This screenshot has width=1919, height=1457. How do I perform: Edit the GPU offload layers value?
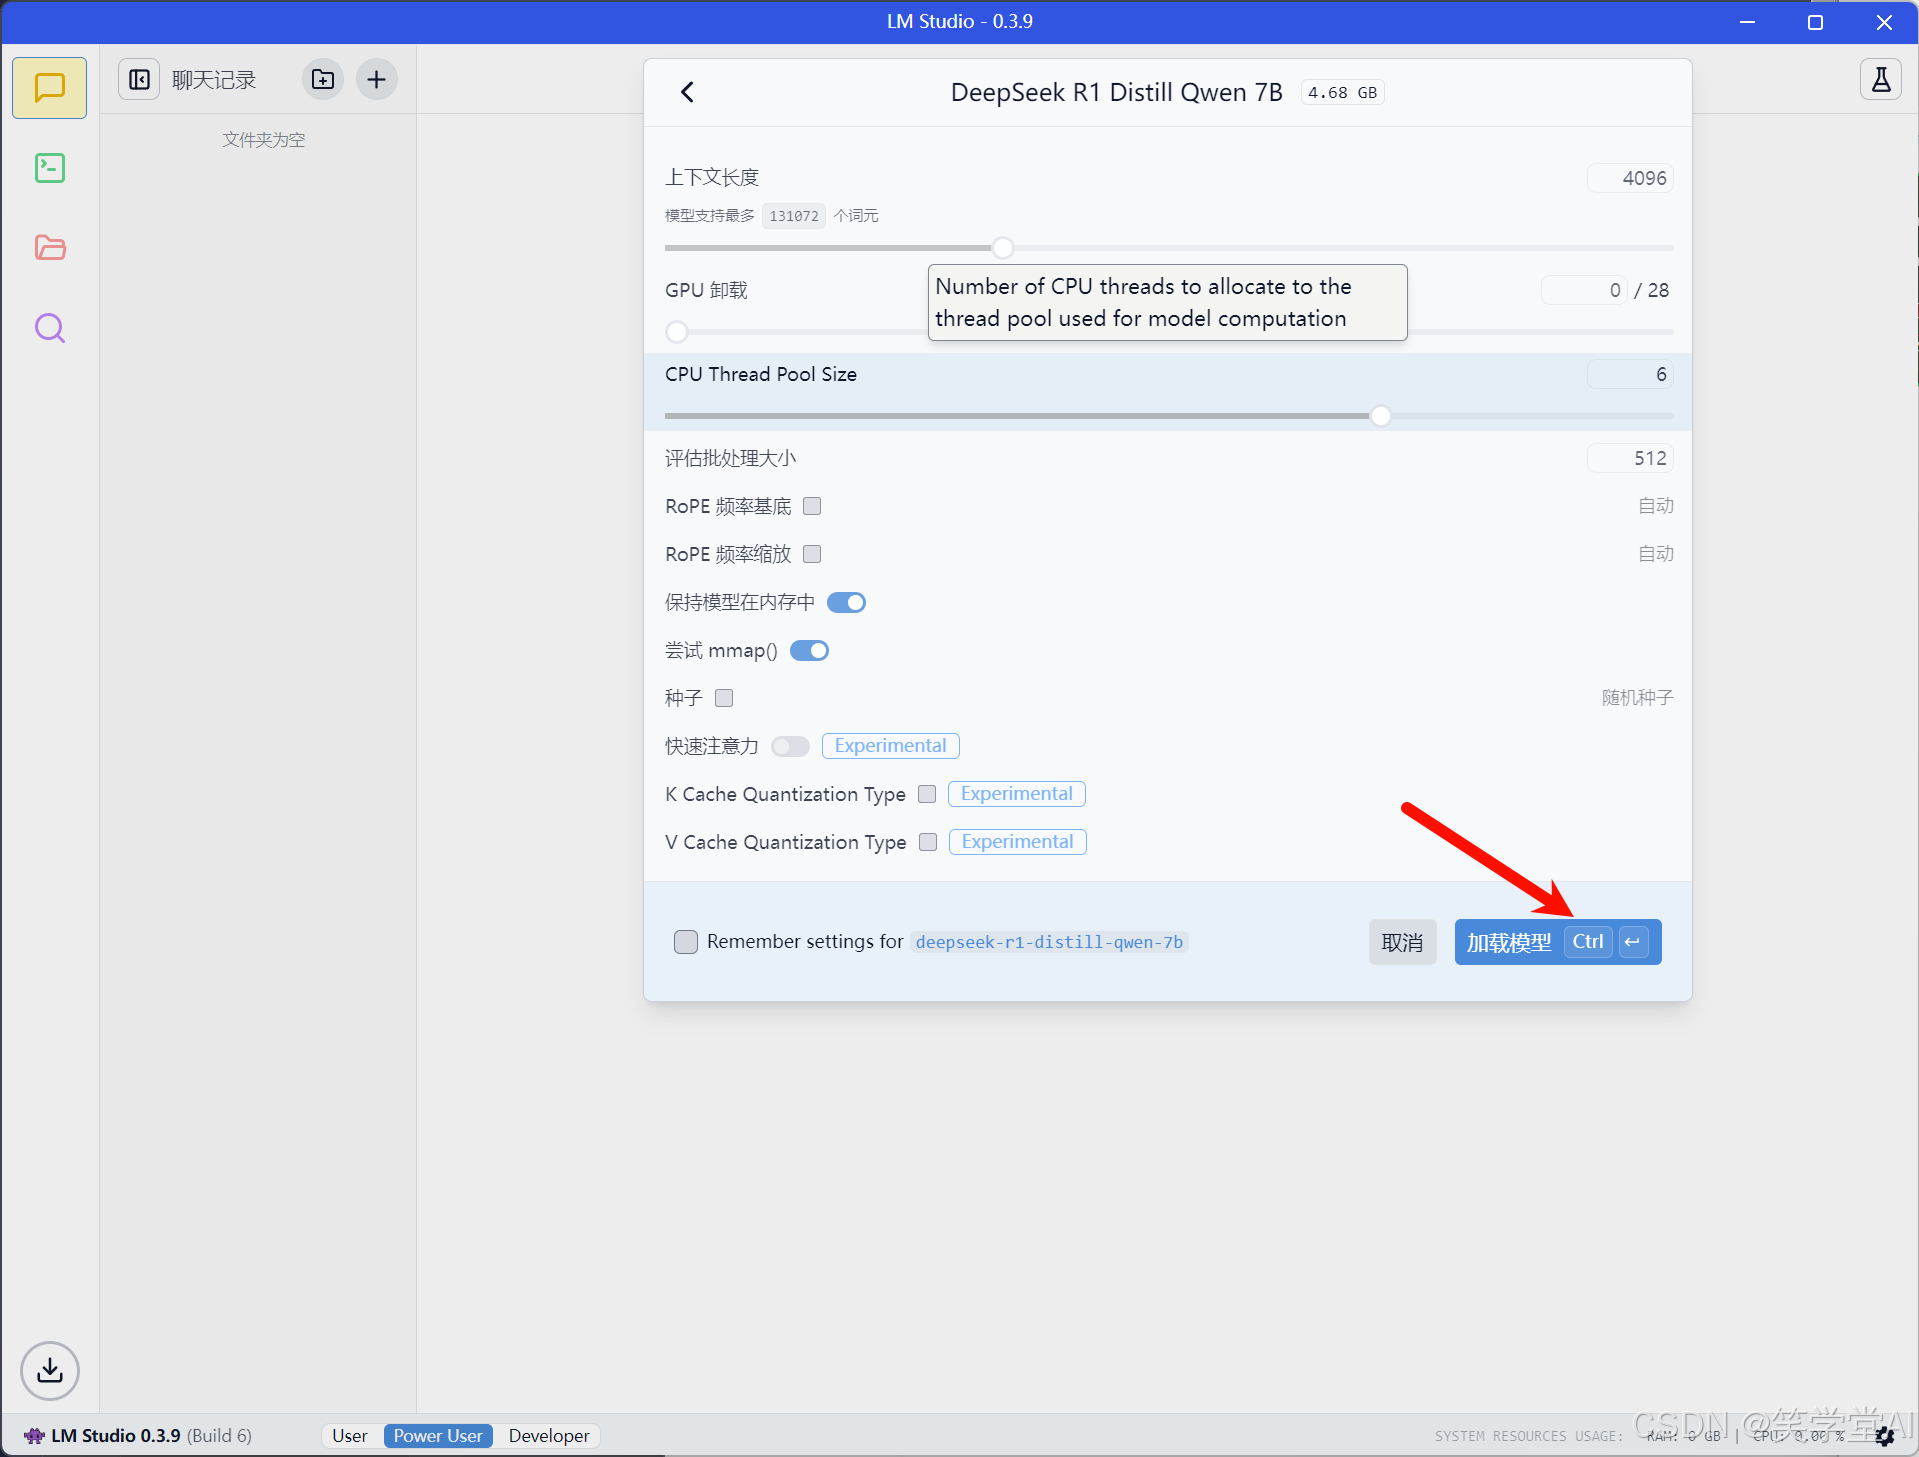tap(1584, 290)
